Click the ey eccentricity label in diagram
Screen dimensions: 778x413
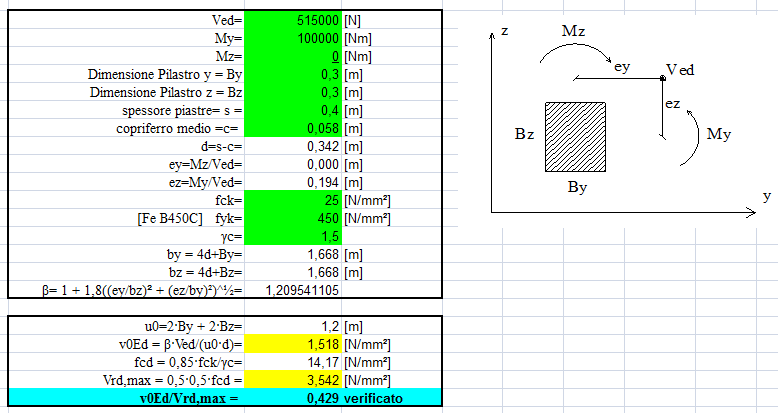click(622, 67)
